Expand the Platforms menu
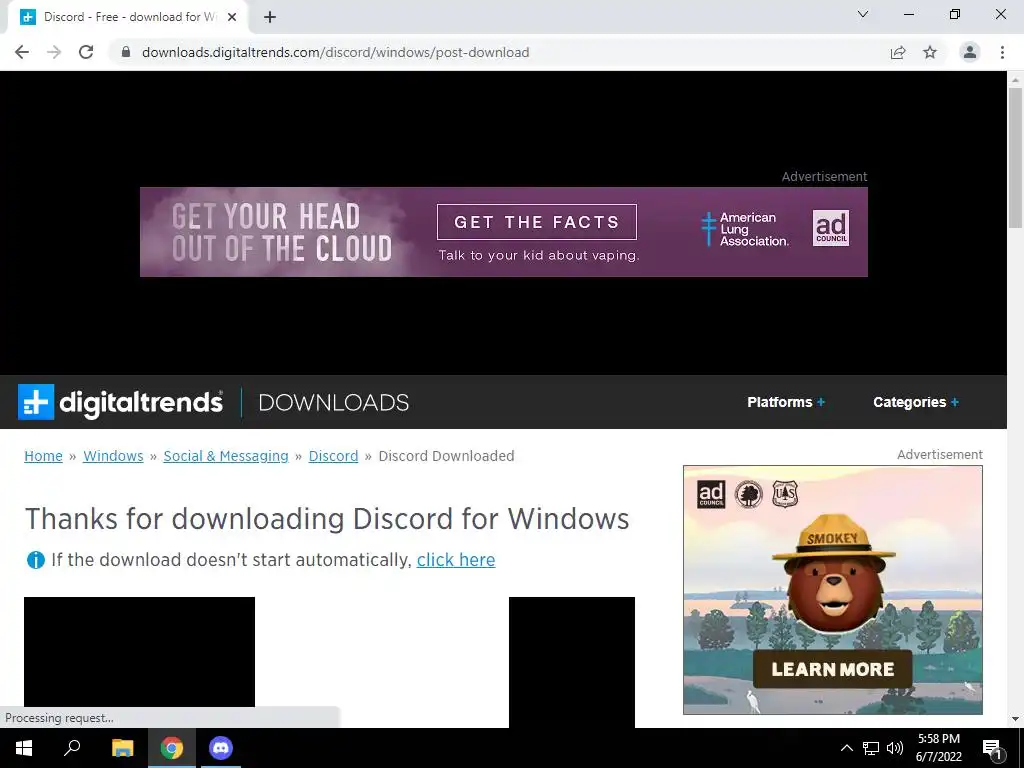The width and height of the screenshot is (1024, 768). click(786, 402)
